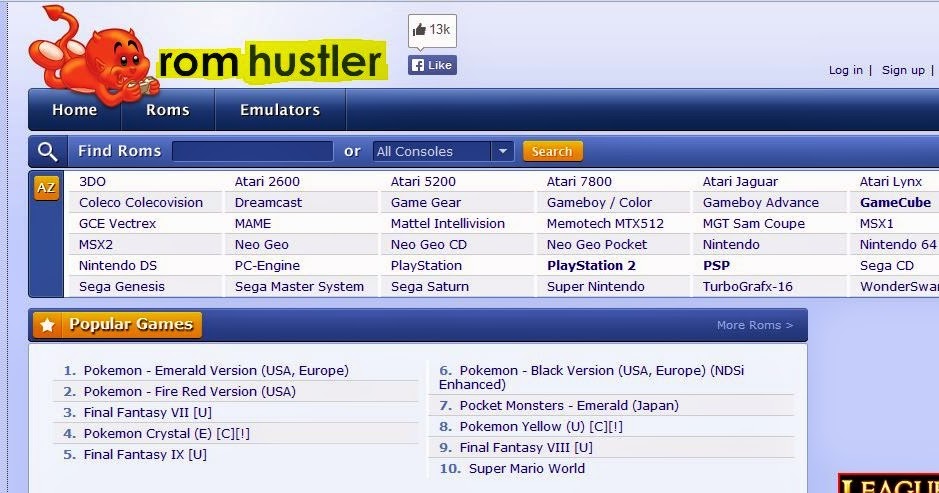
Task: Click the rom hustler logo text
Action: coord(270,62)
